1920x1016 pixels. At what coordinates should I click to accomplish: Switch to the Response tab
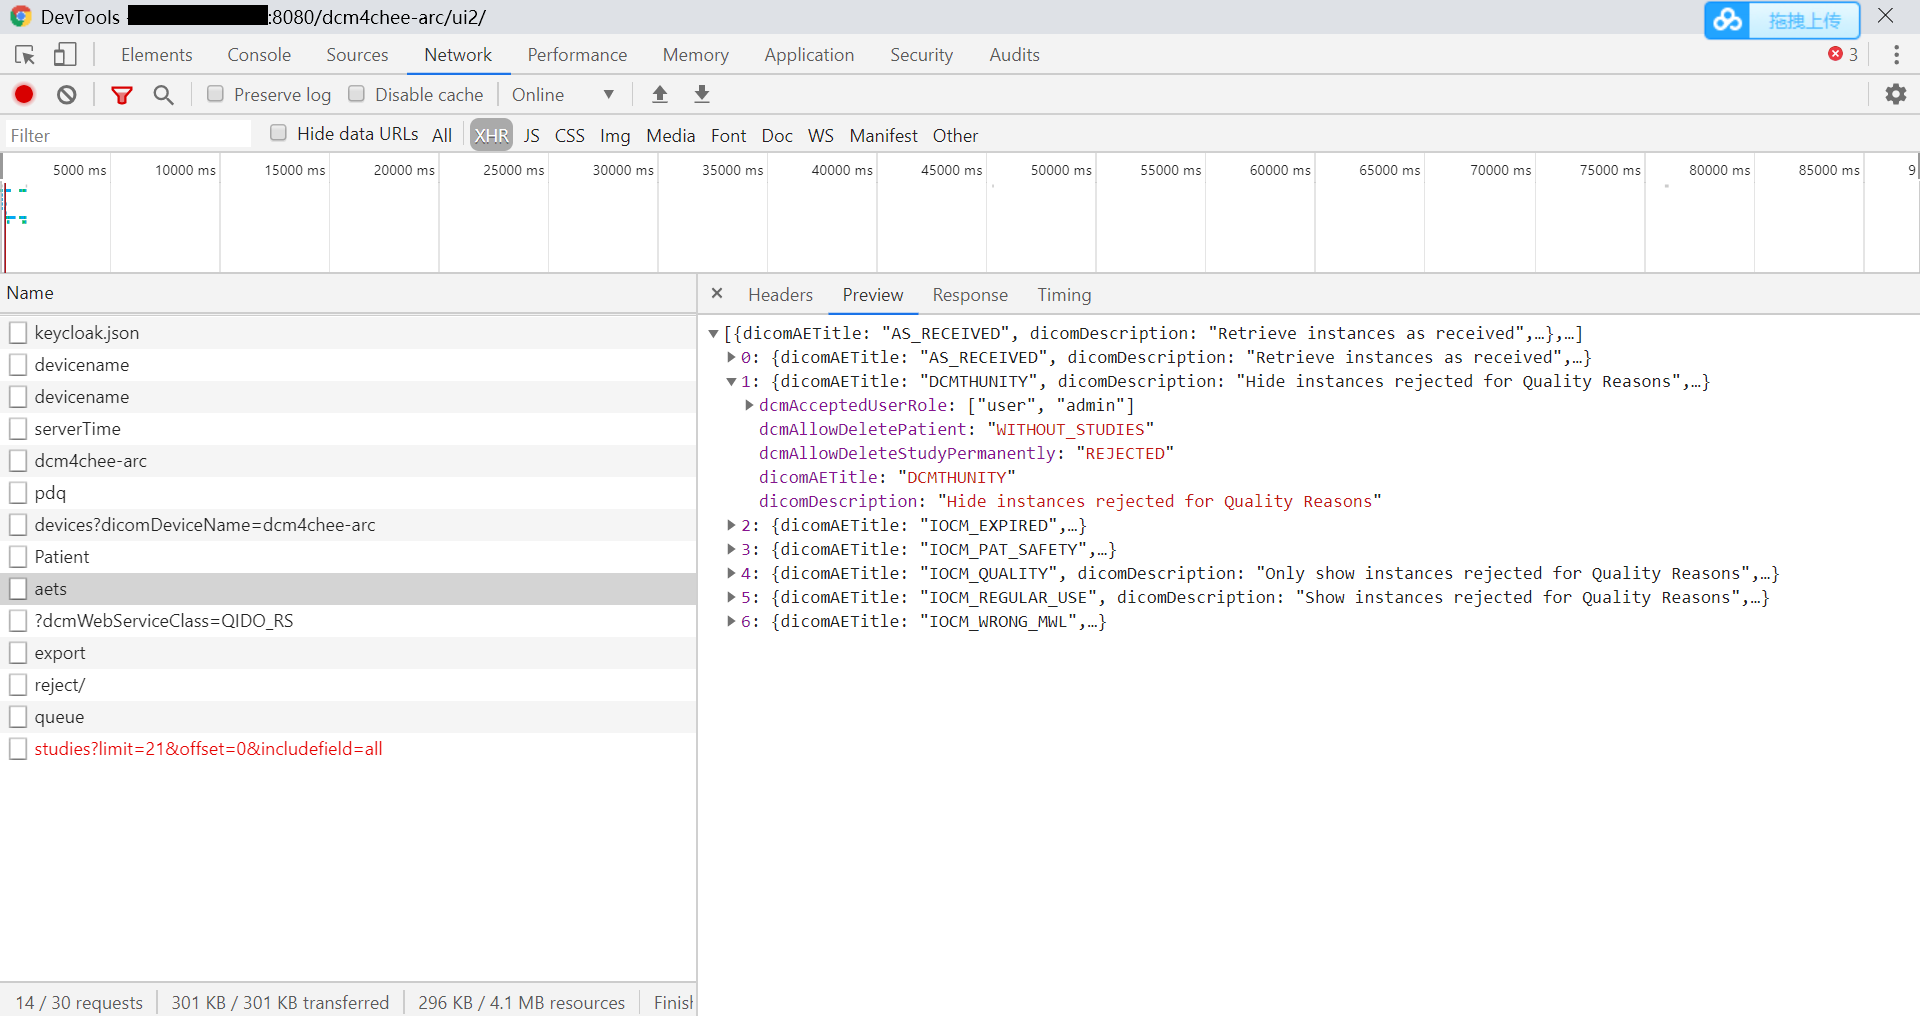(969, 295)
